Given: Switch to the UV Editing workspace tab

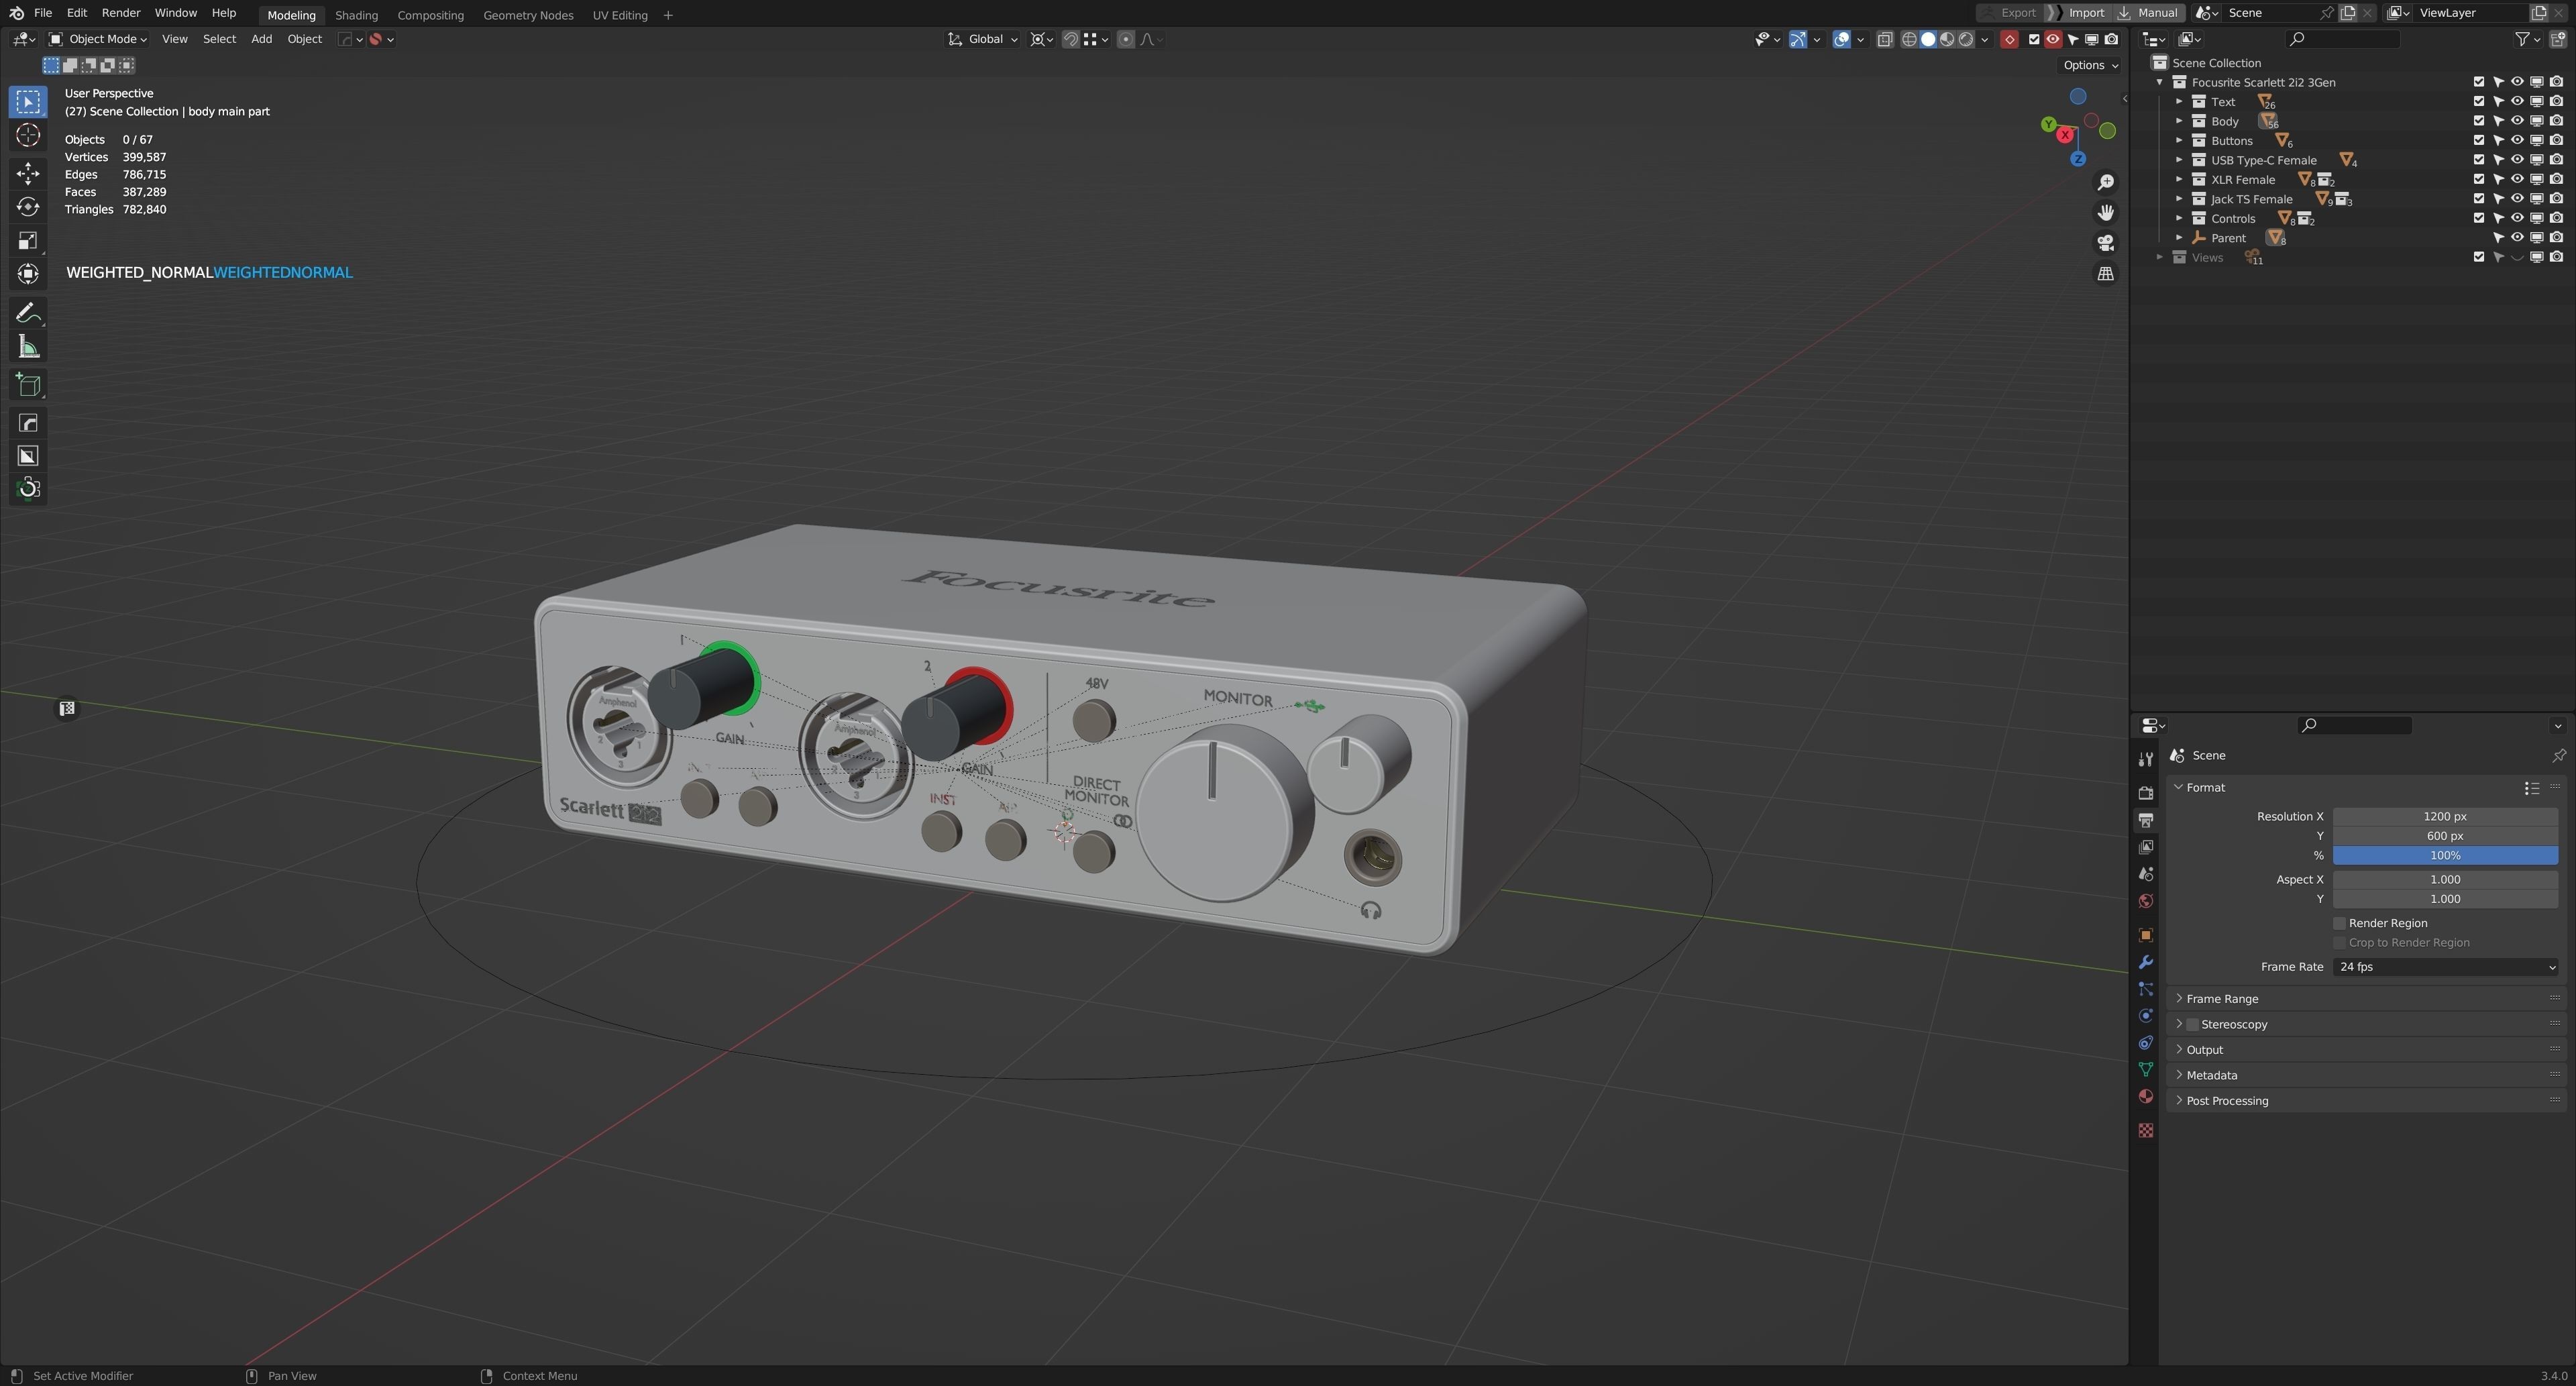Looking at the screenshot, I should coord(619,15).
